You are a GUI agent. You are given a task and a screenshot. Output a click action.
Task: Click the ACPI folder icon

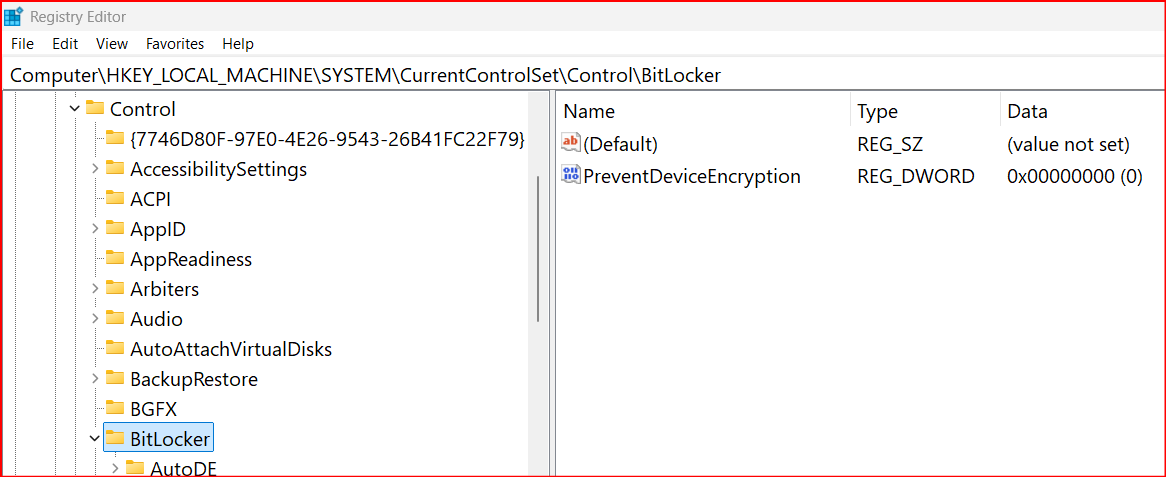[x=115, y=199]
